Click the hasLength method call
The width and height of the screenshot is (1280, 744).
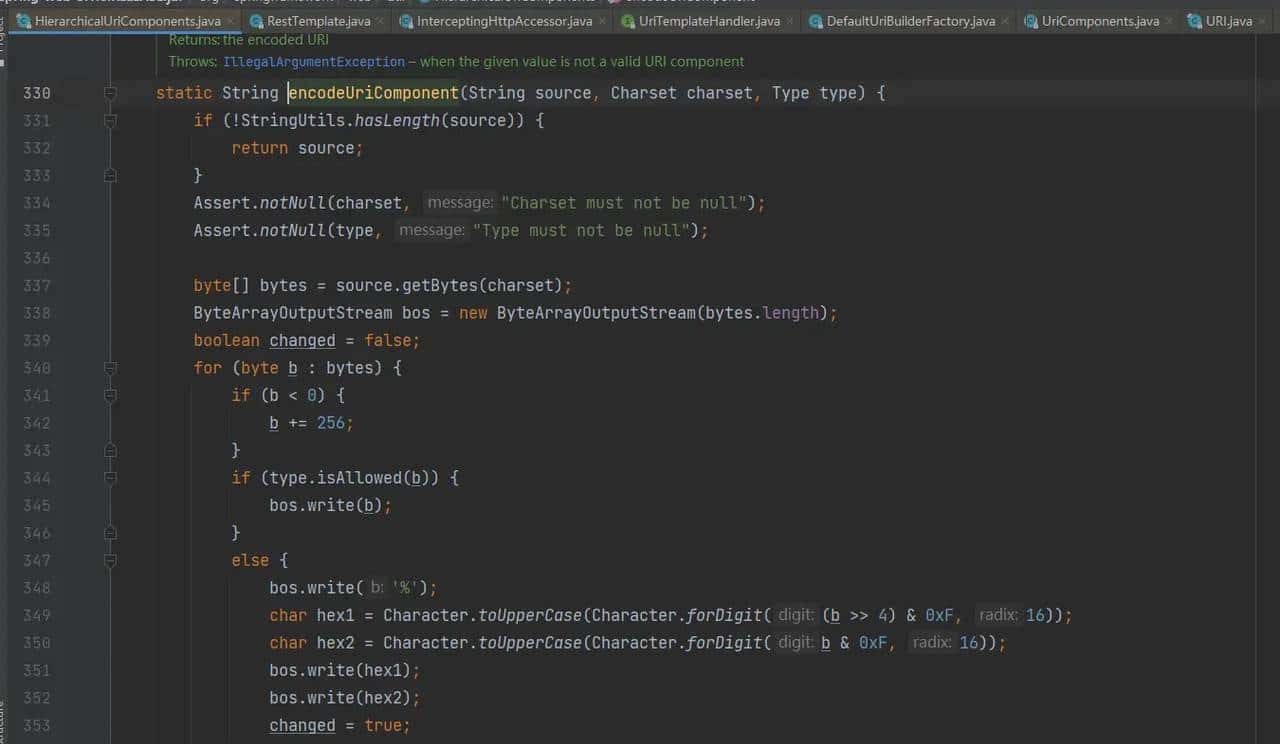397,120
